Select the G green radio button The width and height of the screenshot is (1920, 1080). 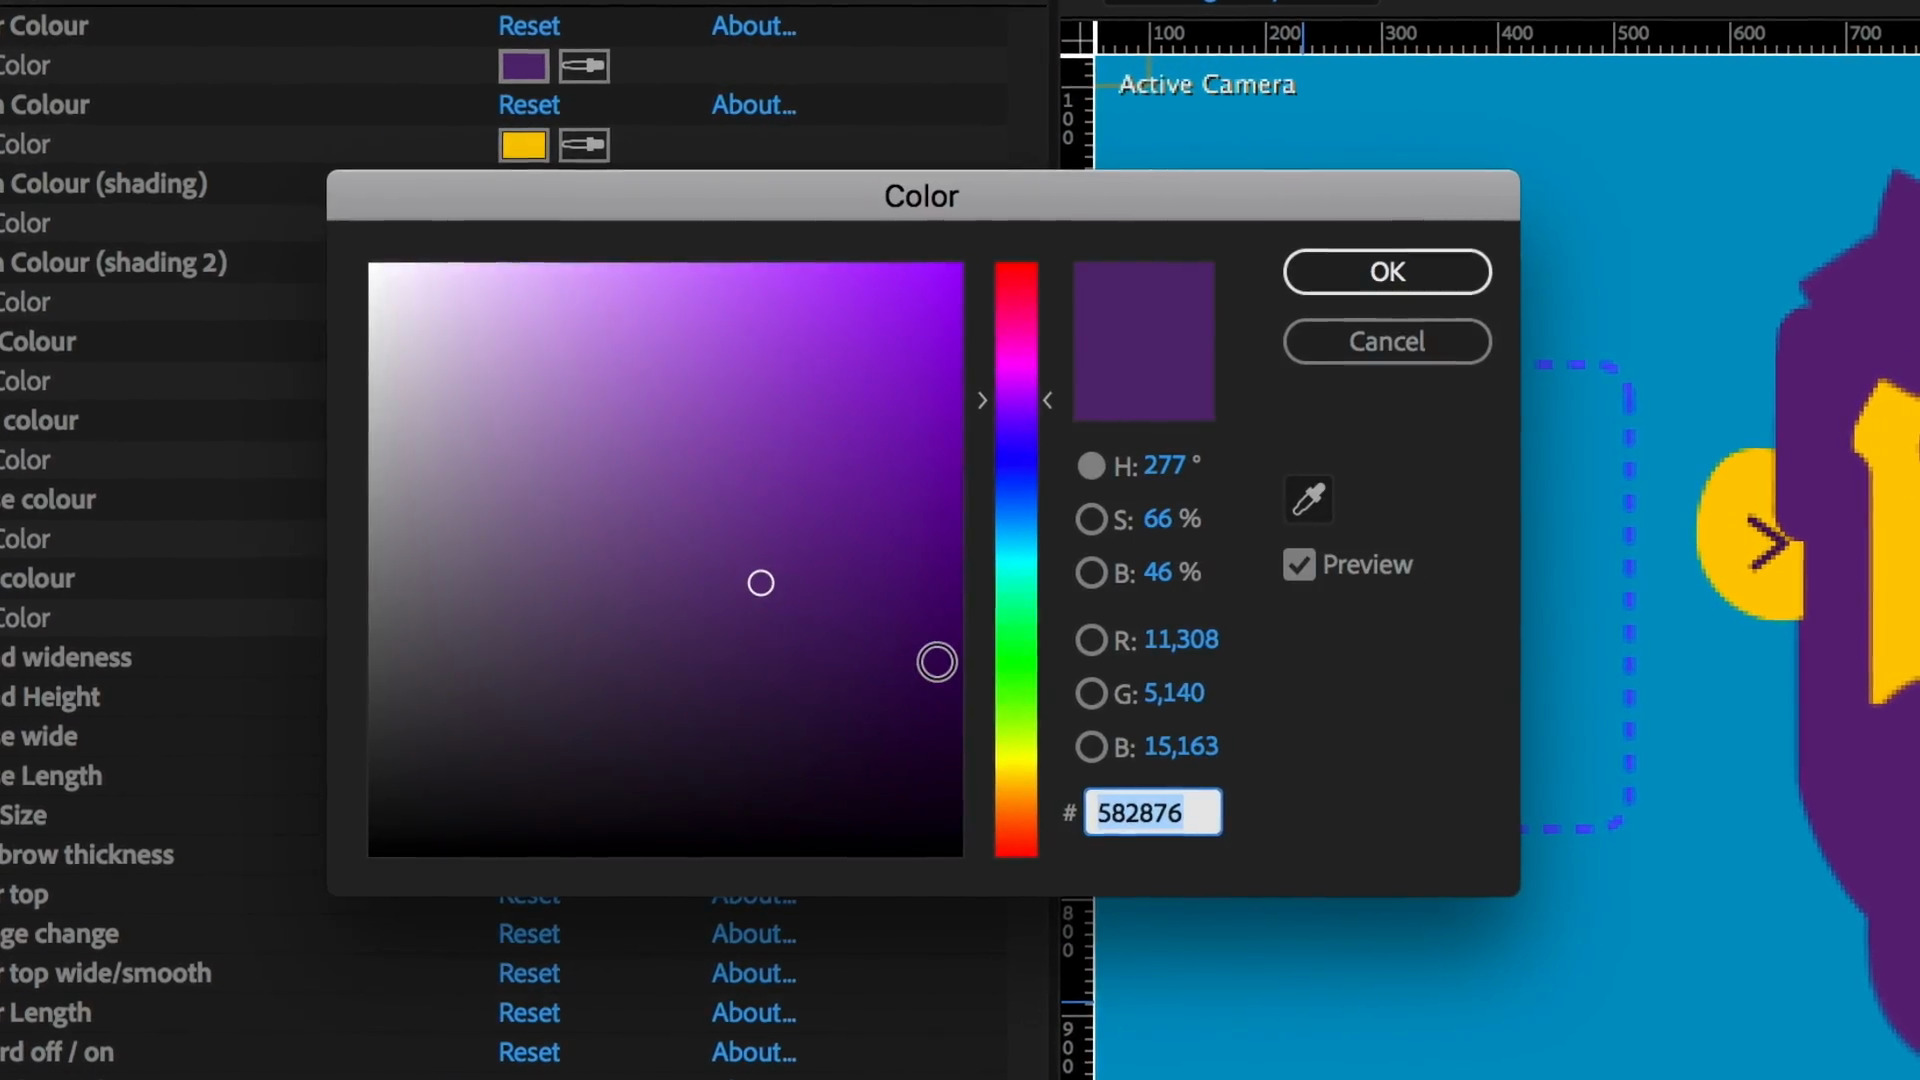(1091, 693)
